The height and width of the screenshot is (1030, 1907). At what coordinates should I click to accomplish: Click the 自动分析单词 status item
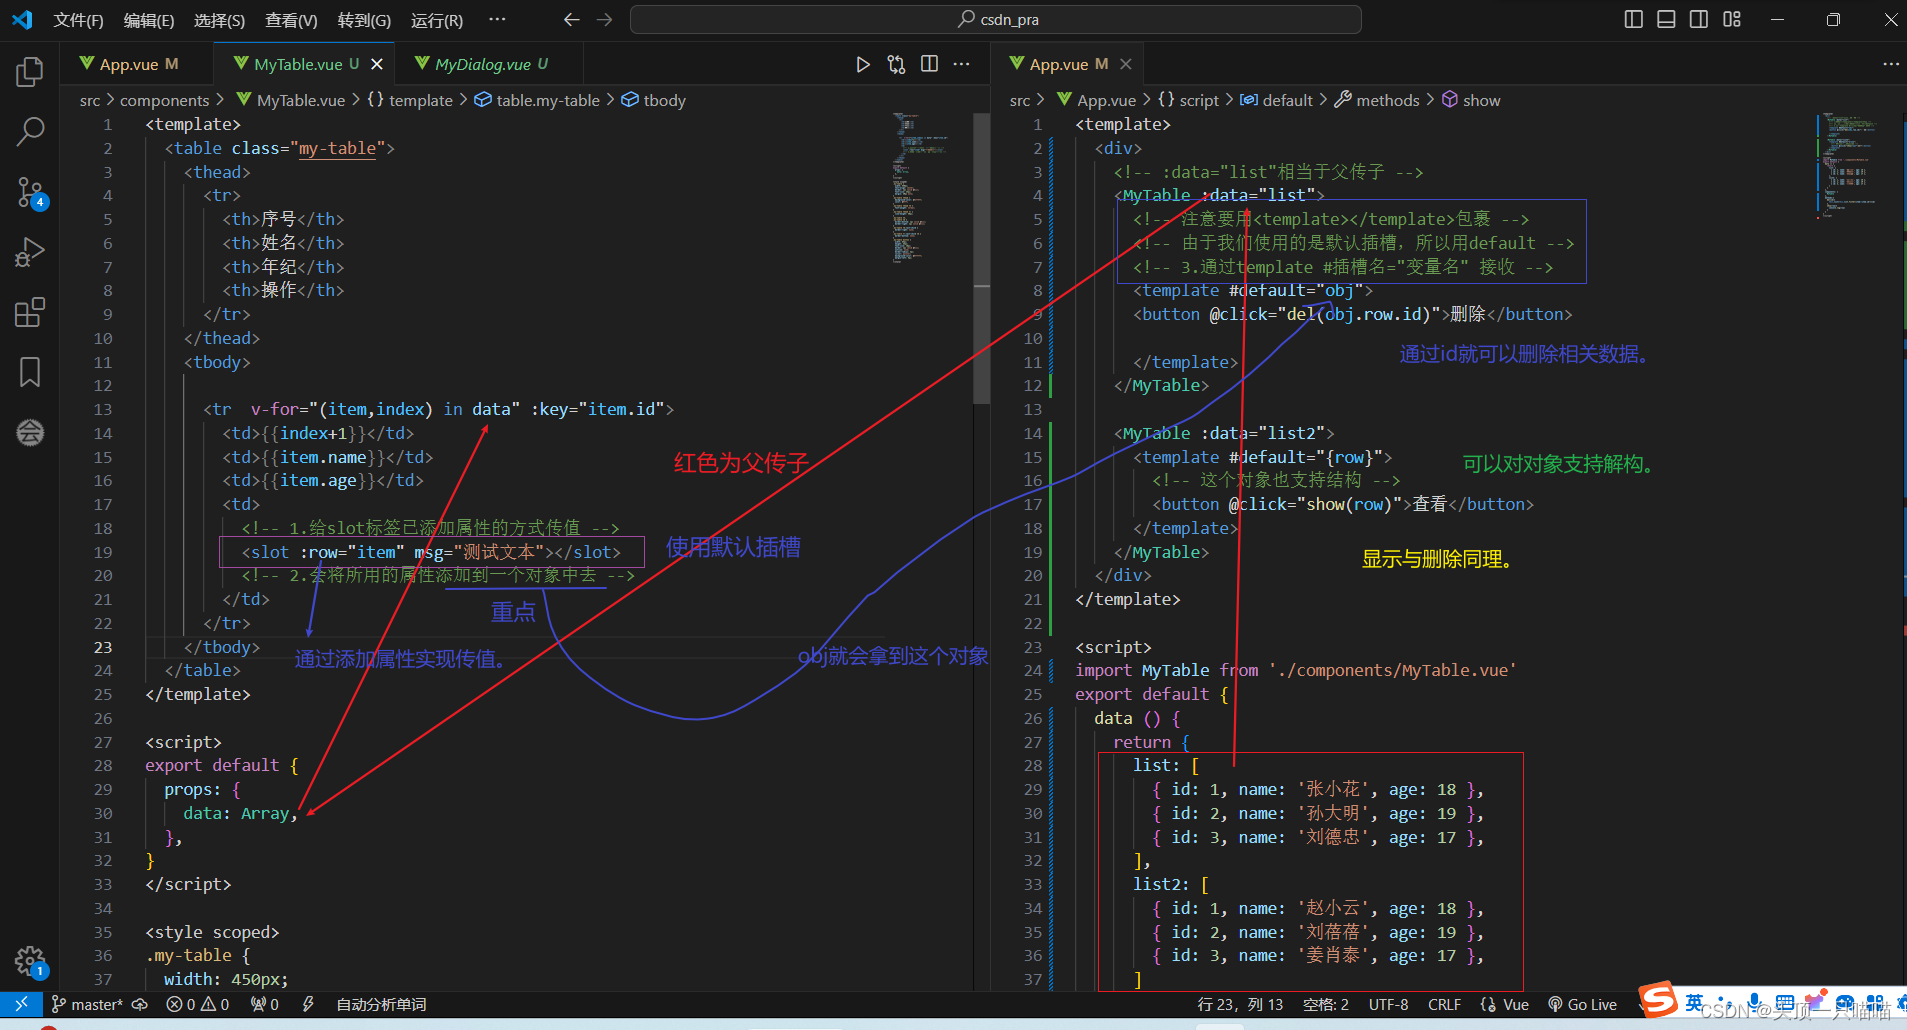pyautogui.click(x=381, y=1004)
